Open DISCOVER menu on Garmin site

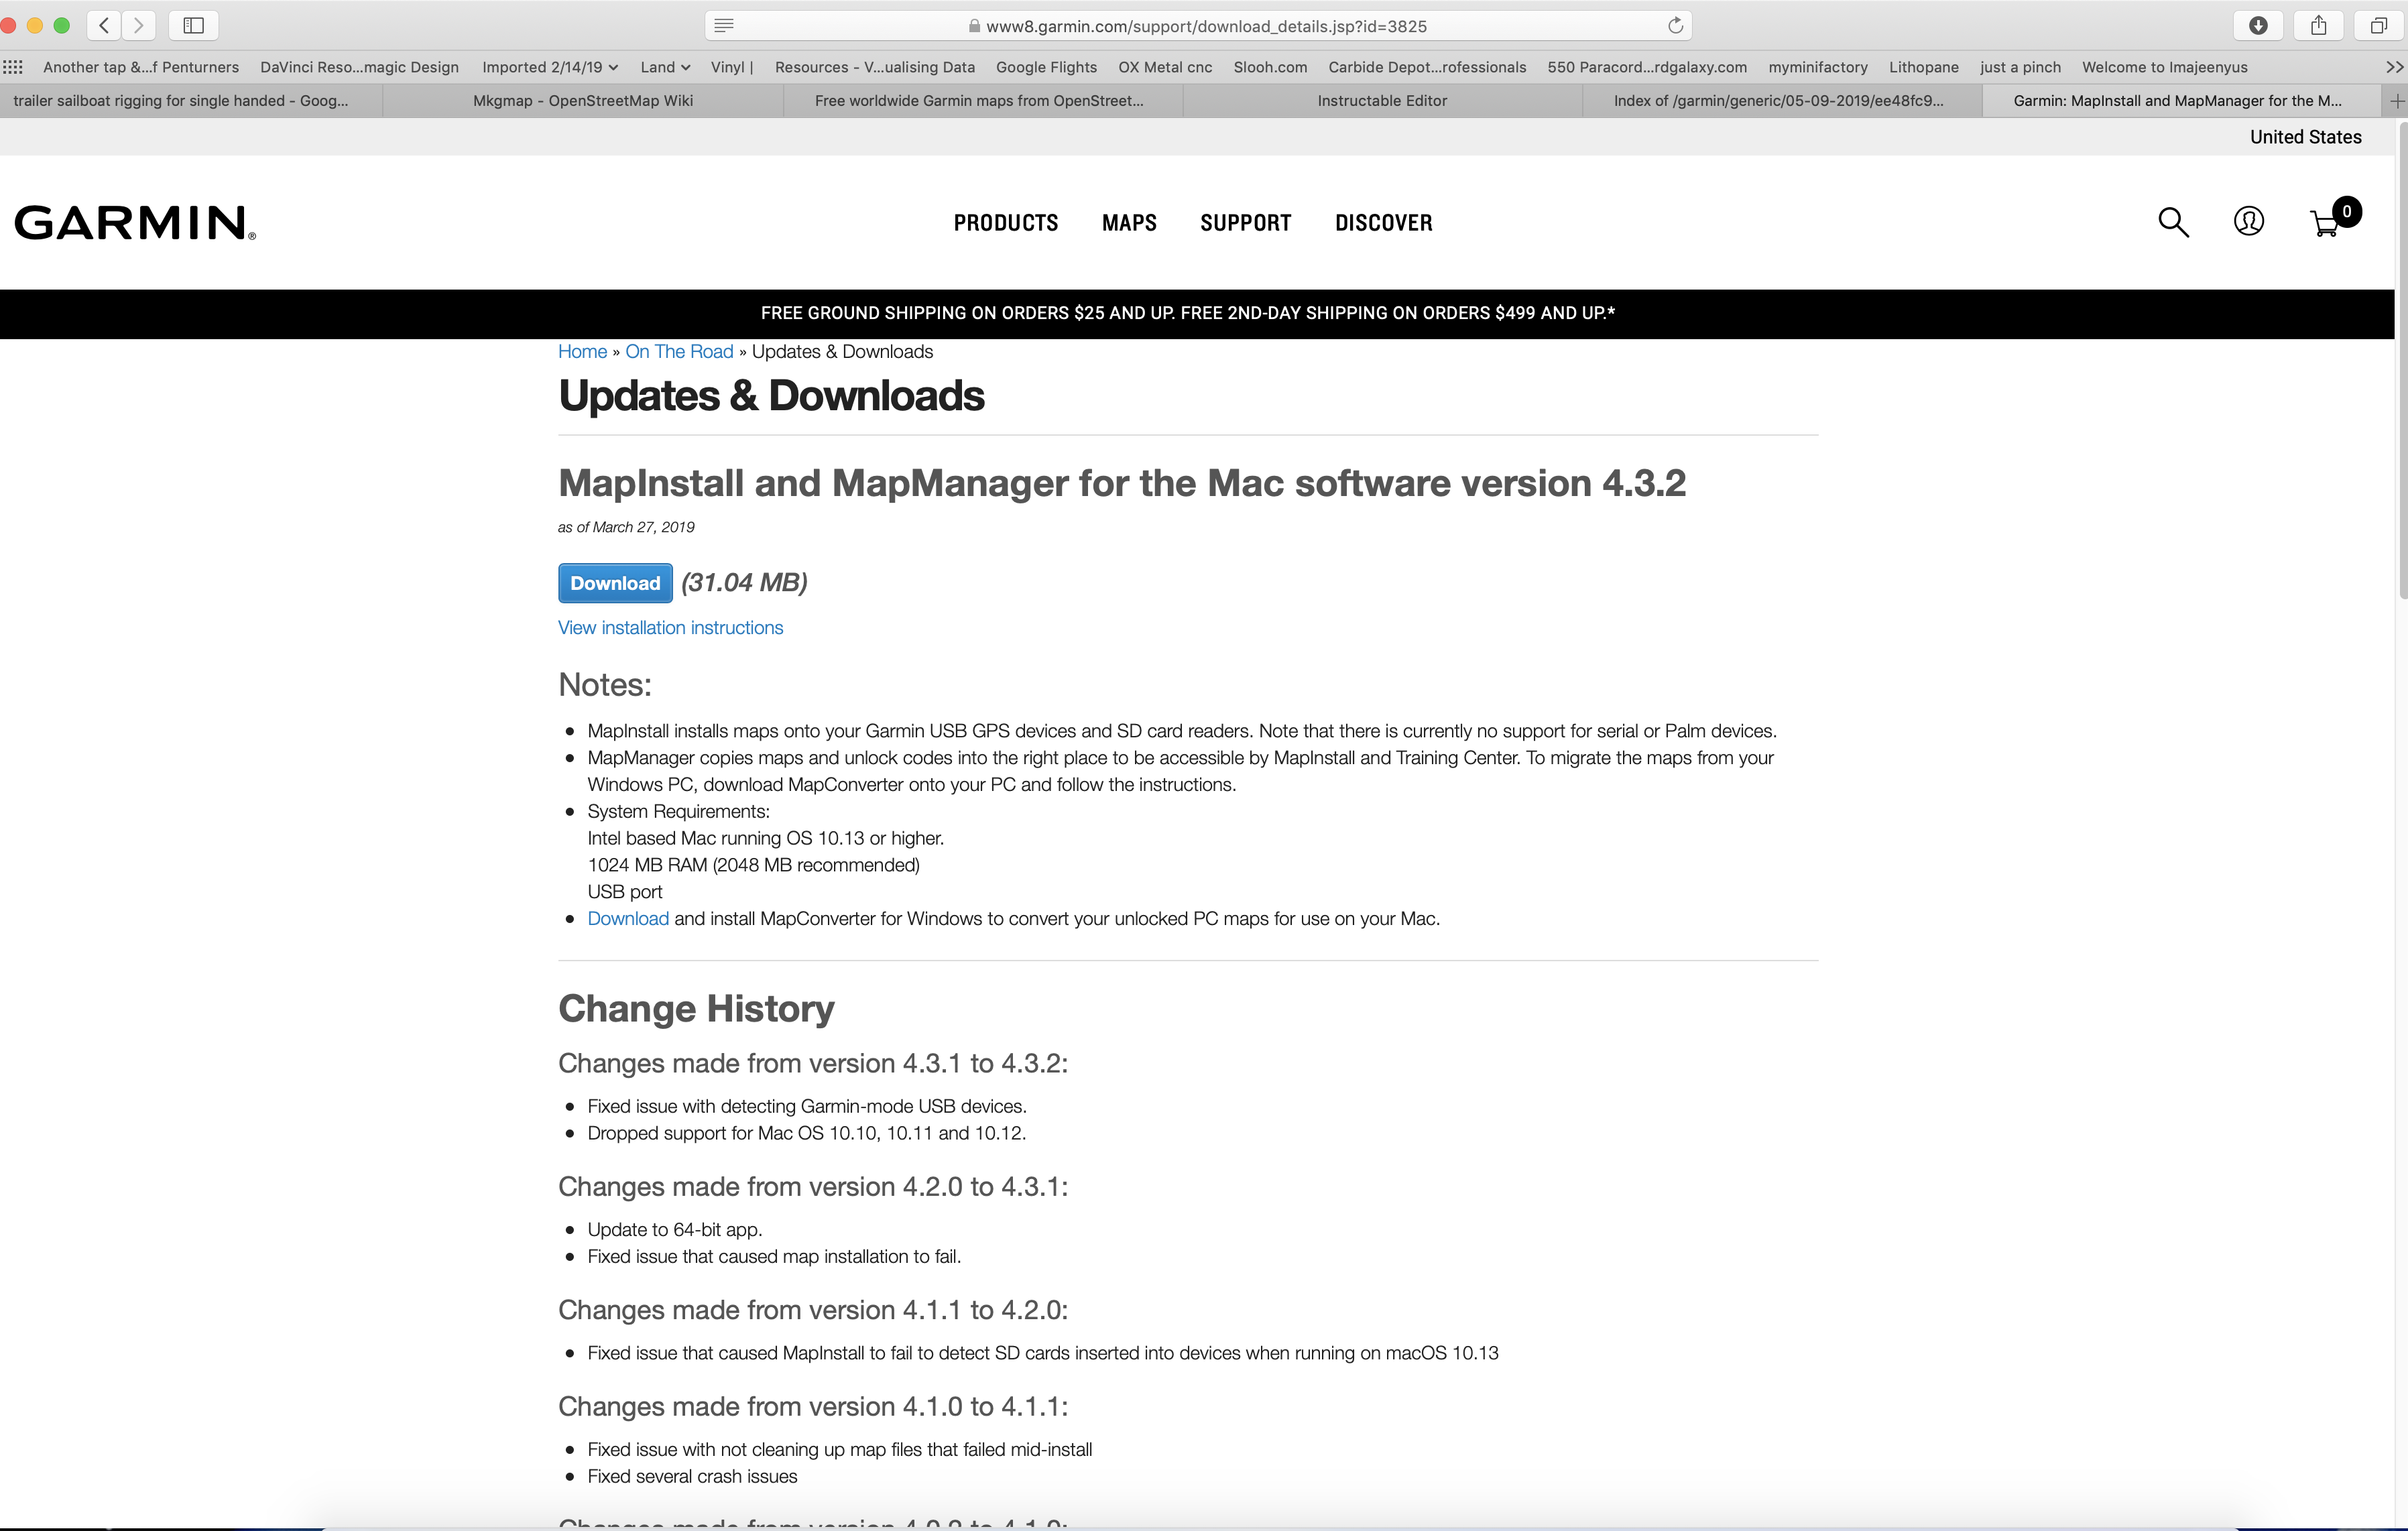[1383, 223]
